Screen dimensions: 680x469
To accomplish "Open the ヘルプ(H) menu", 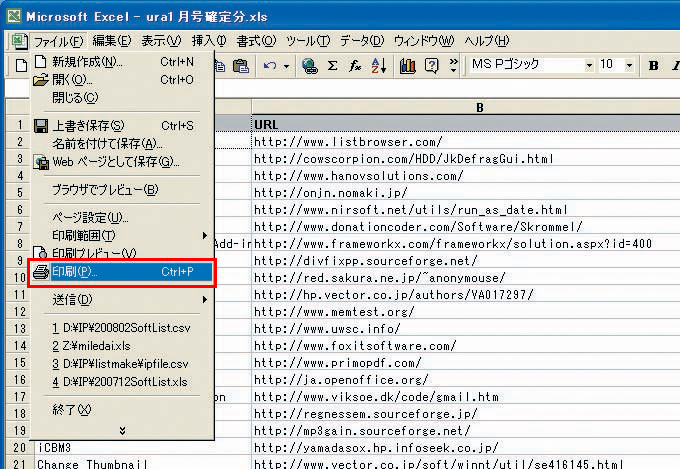I will (x=487, y=41).
